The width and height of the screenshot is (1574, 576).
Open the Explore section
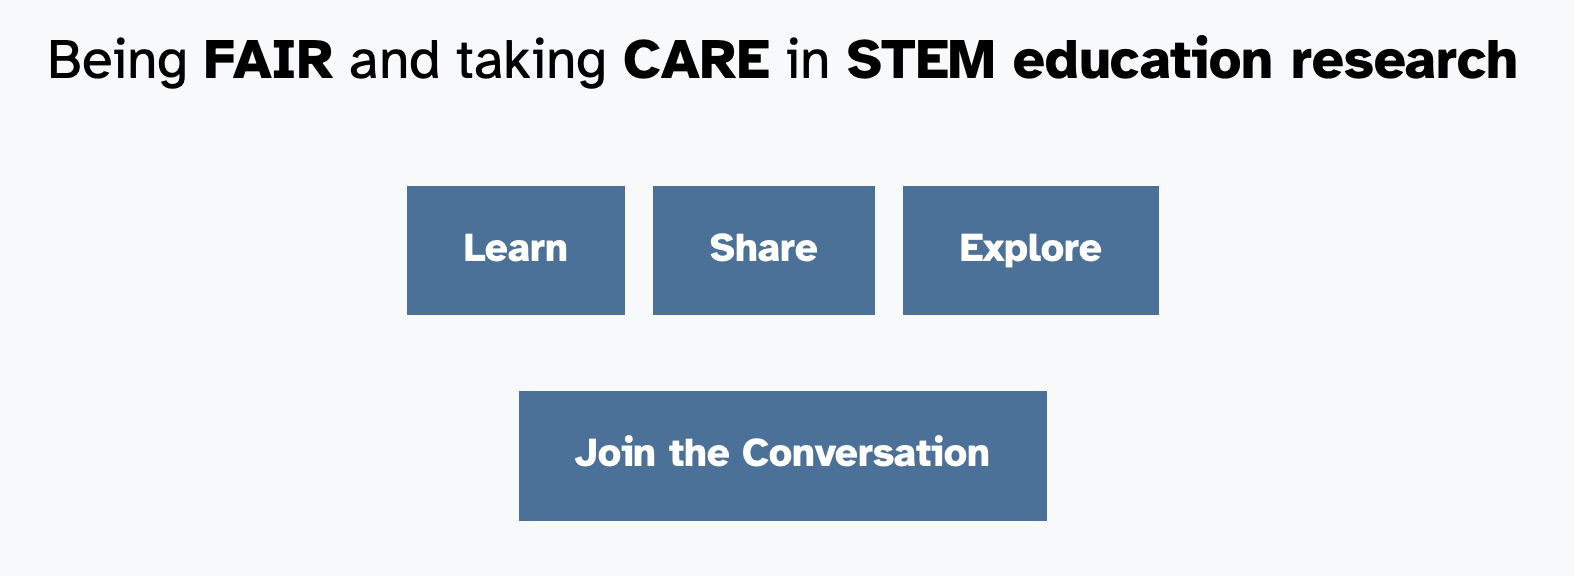1030,250
